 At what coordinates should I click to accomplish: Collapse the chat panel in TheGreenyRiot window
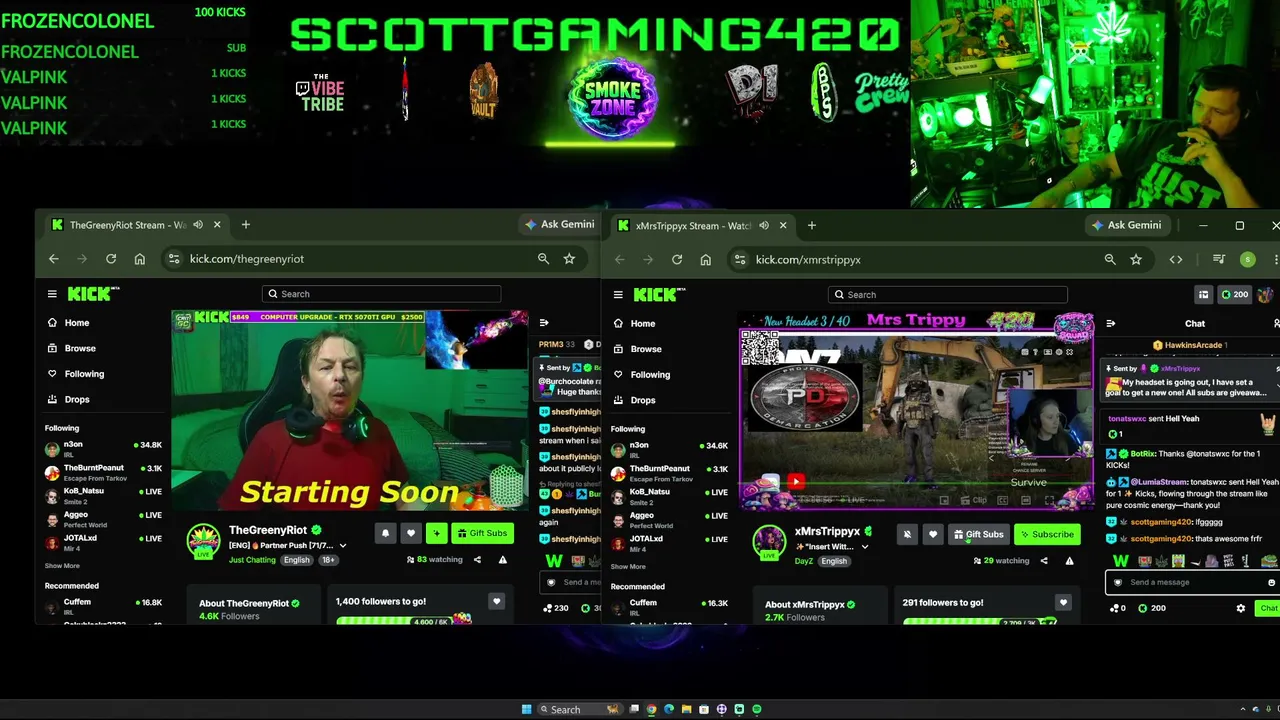coord(544,322)
